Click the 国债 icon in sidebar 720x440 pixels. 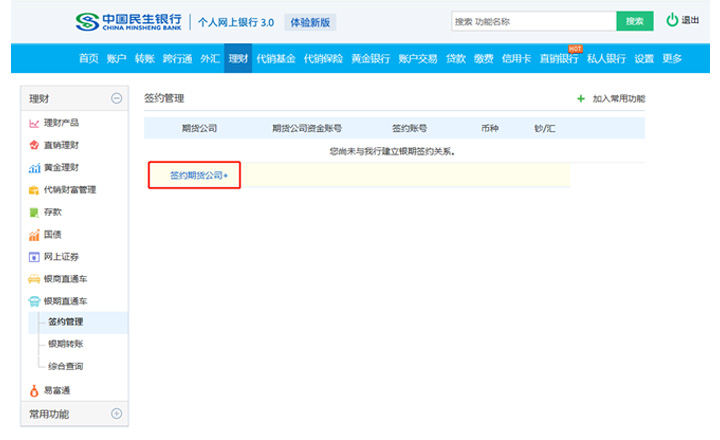coord(34,234)
